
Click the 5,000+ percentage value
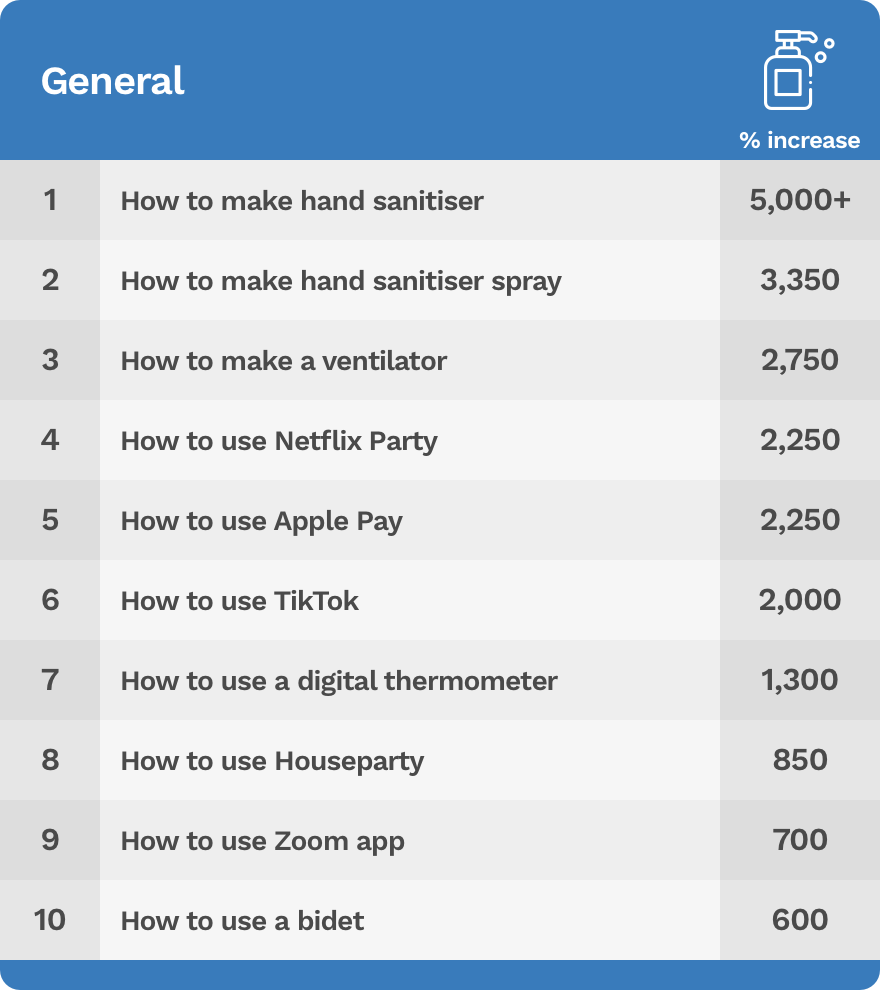800,201
